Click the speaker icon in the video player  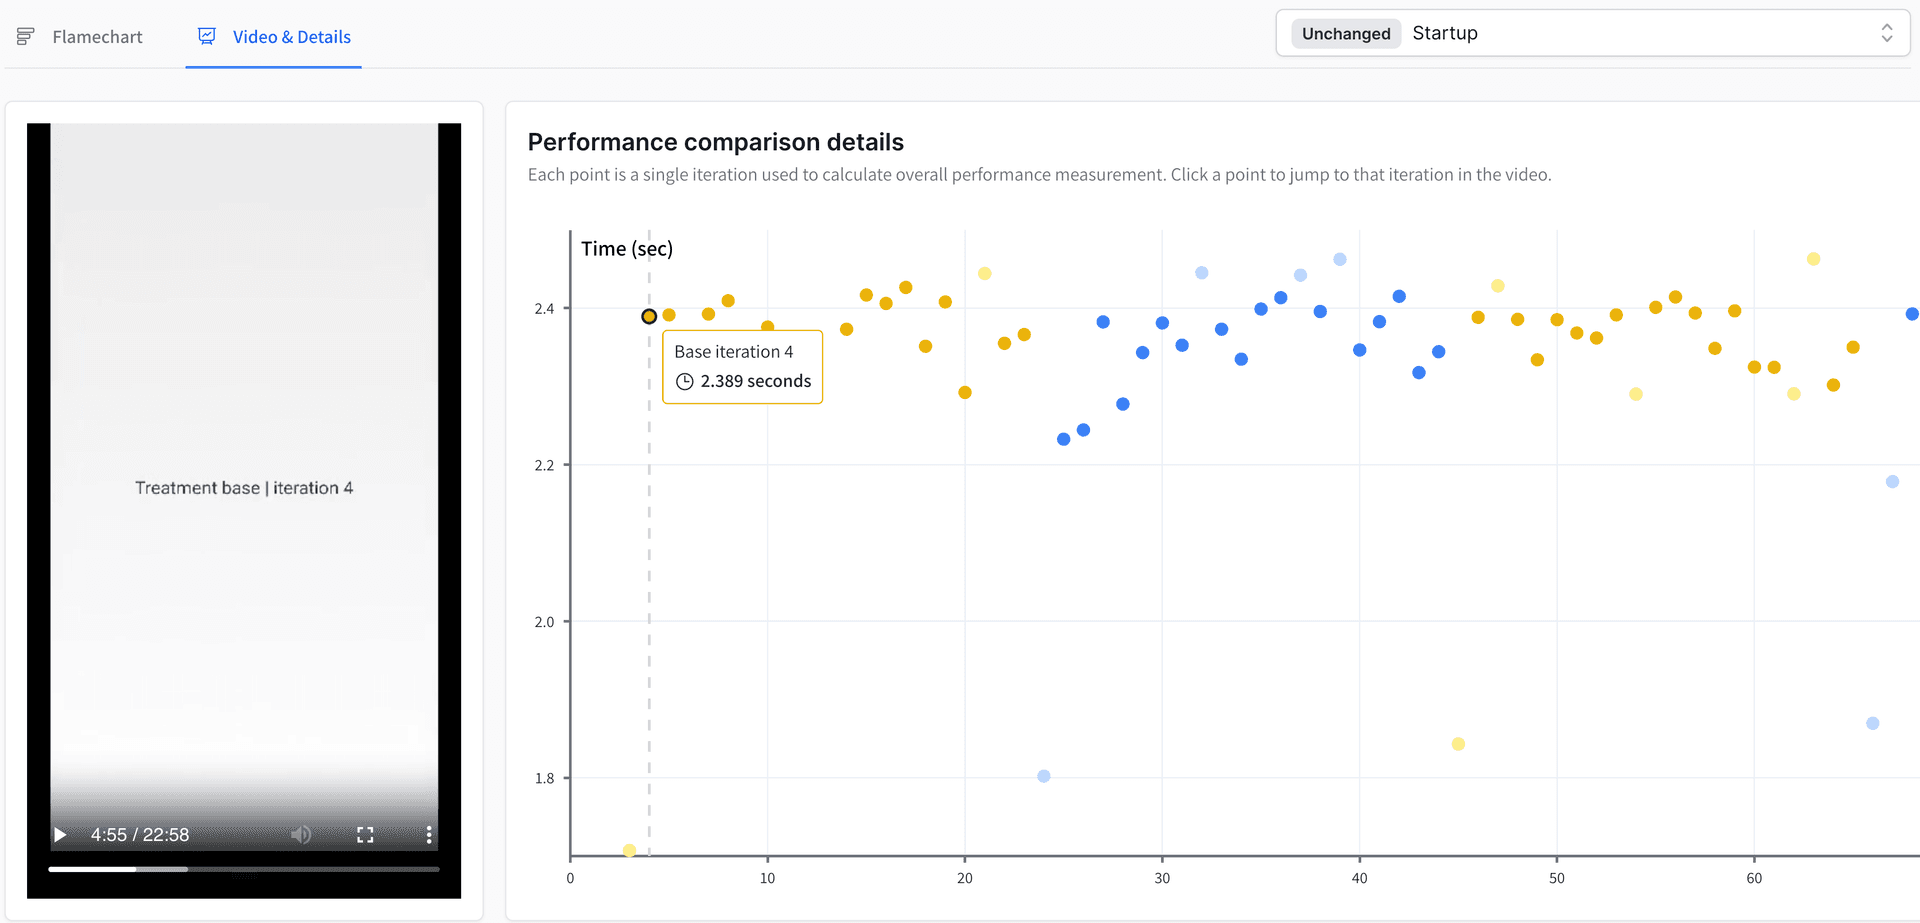[x=302, y=834]
